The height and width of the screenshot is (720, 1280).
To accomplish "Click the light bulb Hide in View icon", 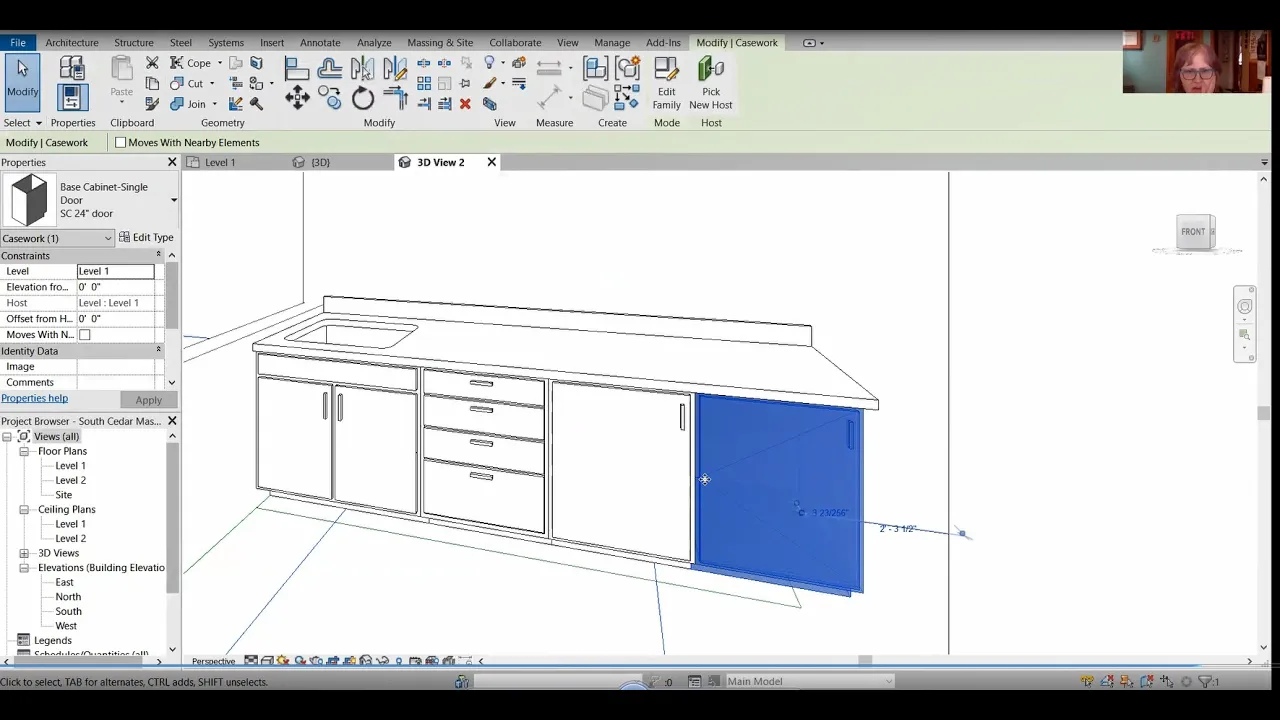I will click(490, 62).
